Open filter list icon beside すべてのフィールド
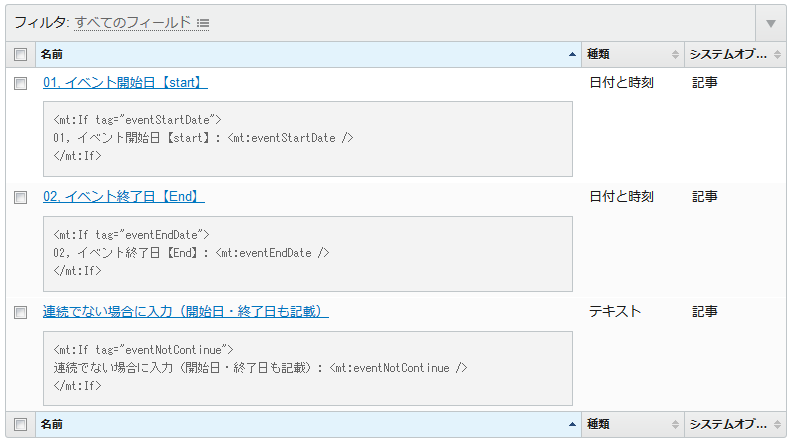Viewport: 793px width, 442px height. coord(203,23)
